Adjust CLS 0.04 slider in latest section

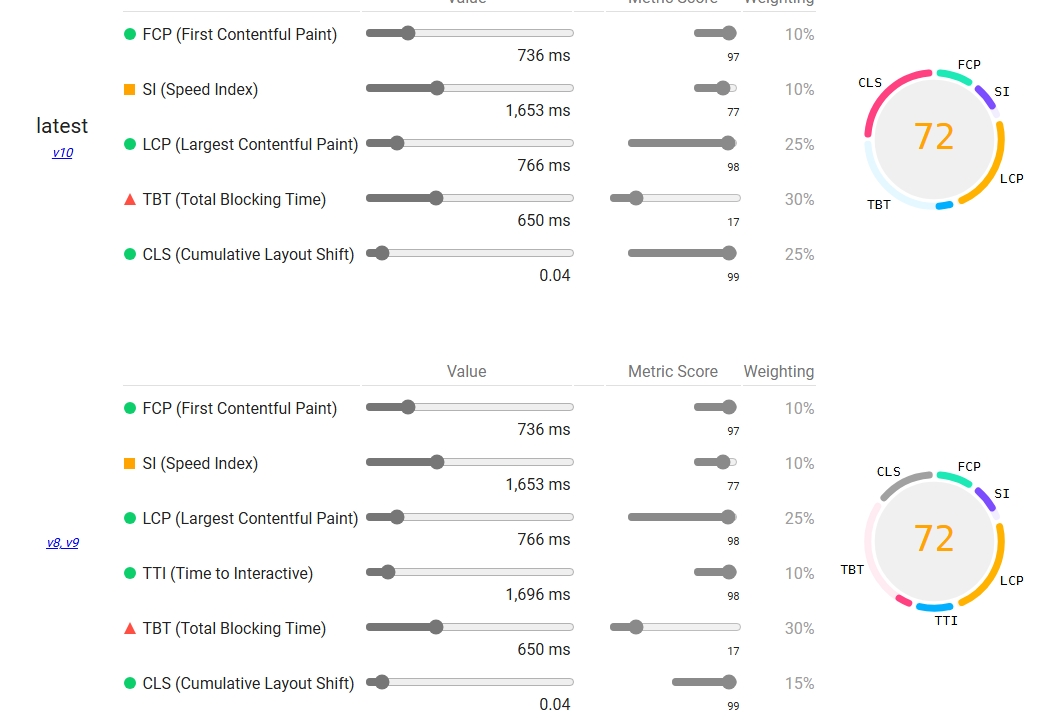coord(470,253)
